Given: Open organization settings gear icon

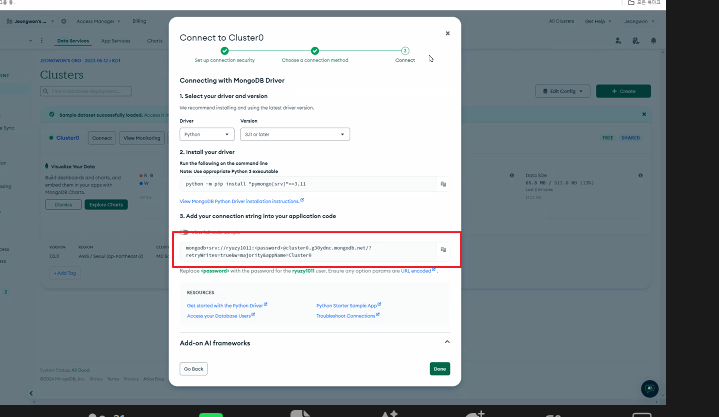Looking at the screenshot, I should tap(64, 21).
